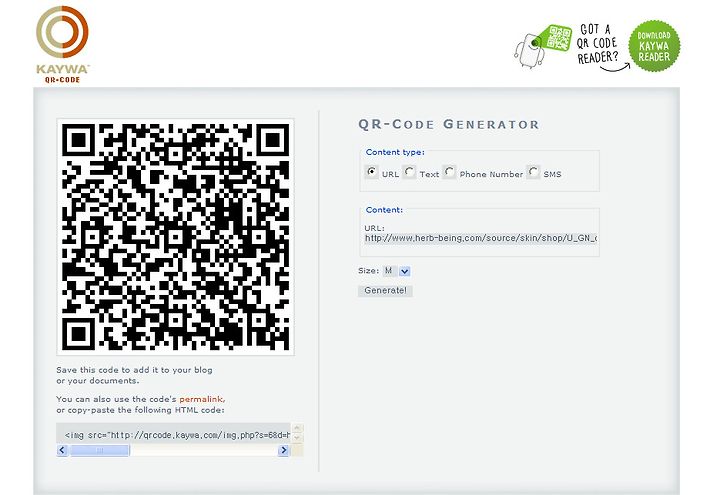Click the HTML box up scroll arrow
Screen dimensions: 720x495
[297, 428]
